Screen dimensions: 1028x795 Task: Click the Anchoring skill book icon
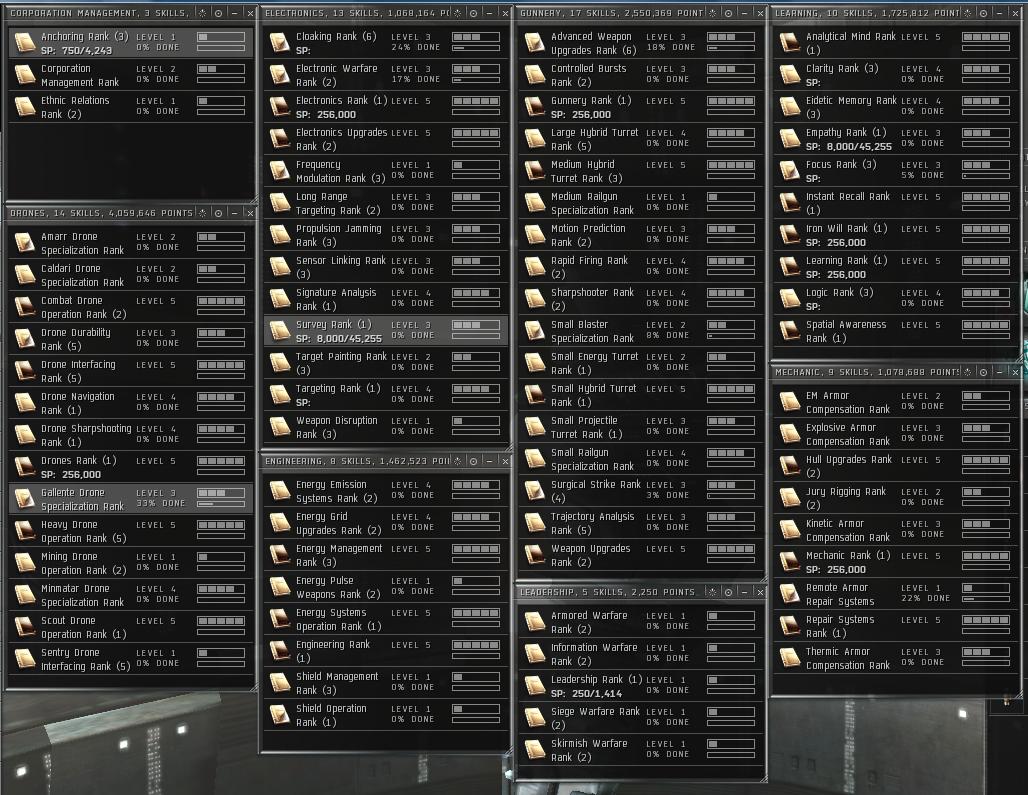pos(25,43)
